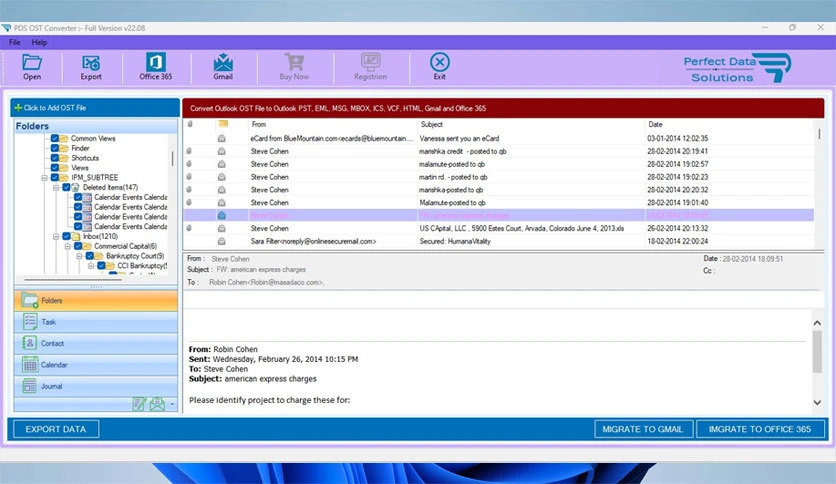Click the Commercial Capital folder icon

click(87, 246)
